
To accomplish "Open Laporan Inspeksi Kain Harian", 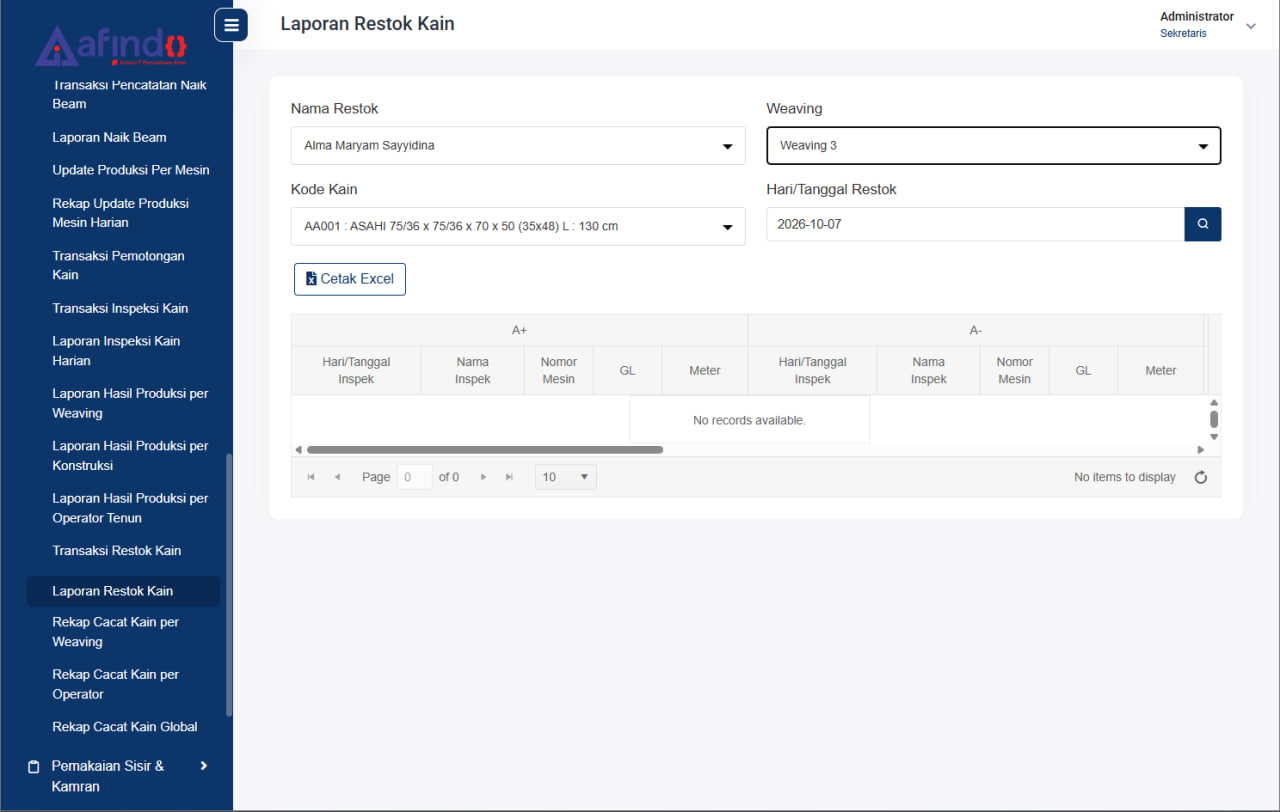I will click(x=116, y=351).
